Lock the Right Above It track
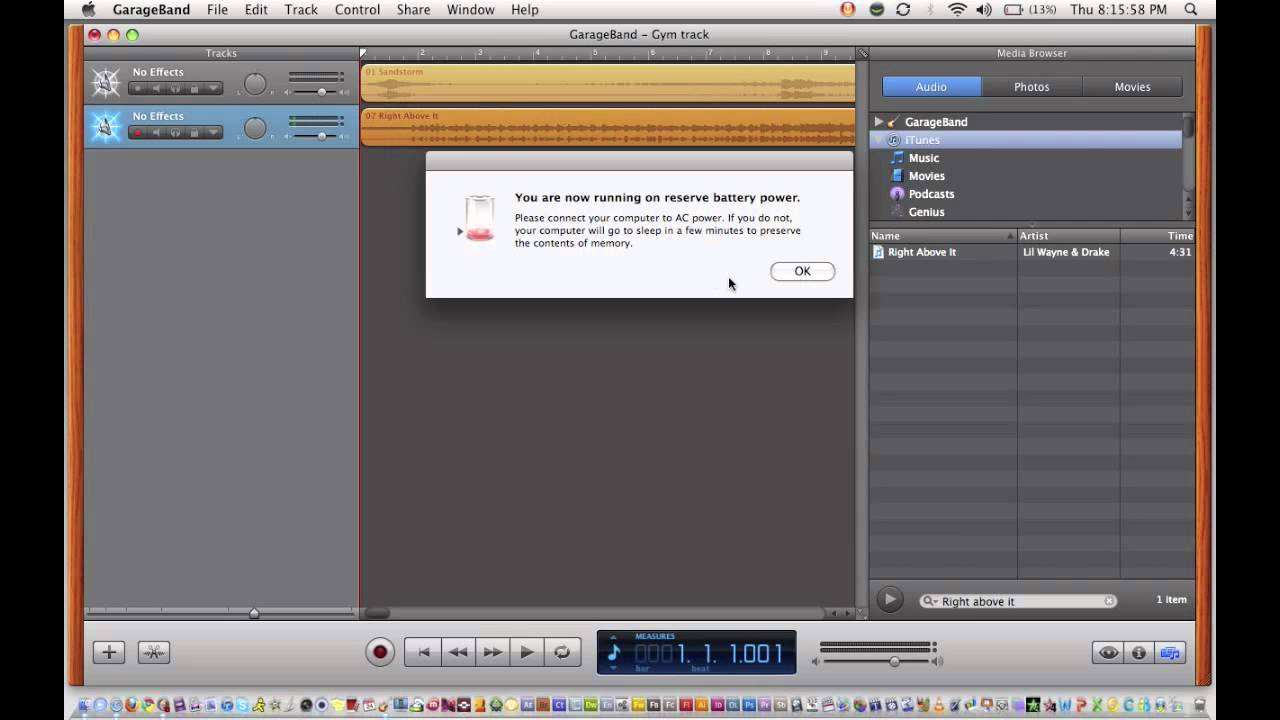 (x=194, y=133)
